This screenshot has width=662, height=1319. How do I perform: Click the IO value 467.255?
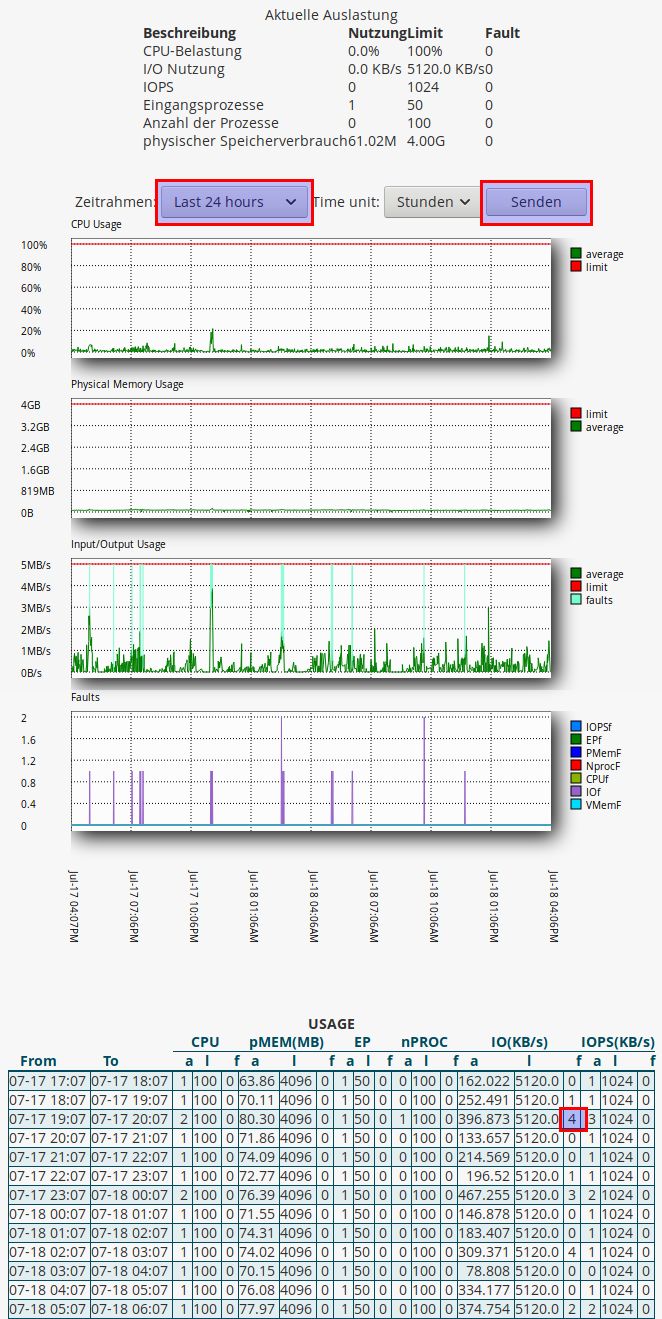(x=484, y=1195)
